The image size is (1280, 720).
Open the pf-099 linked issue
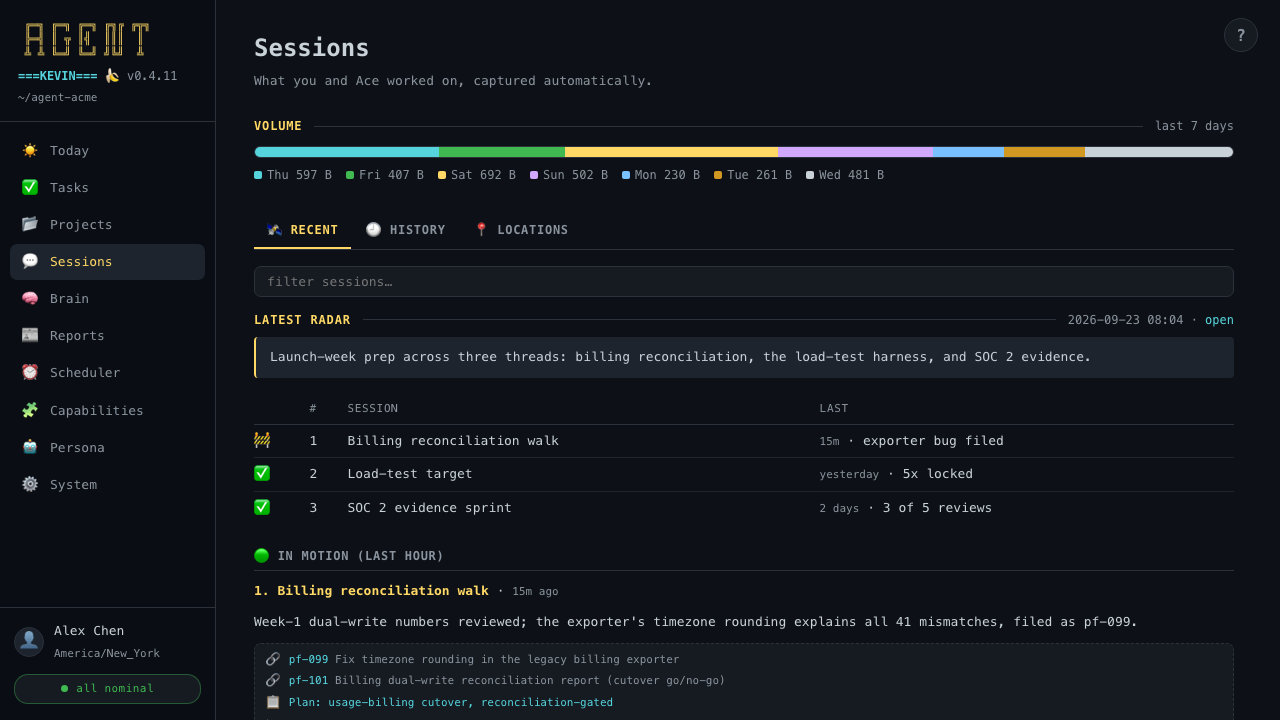point(308,659)
